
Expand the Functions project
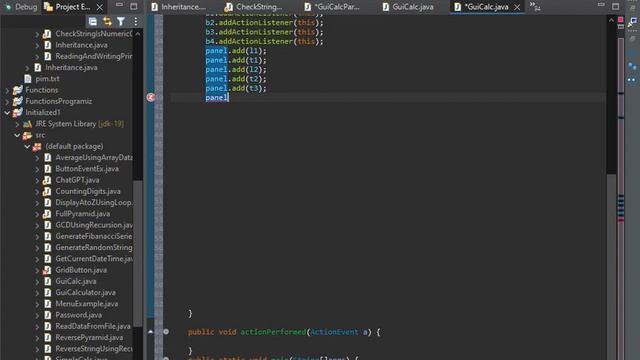[7, 90]
